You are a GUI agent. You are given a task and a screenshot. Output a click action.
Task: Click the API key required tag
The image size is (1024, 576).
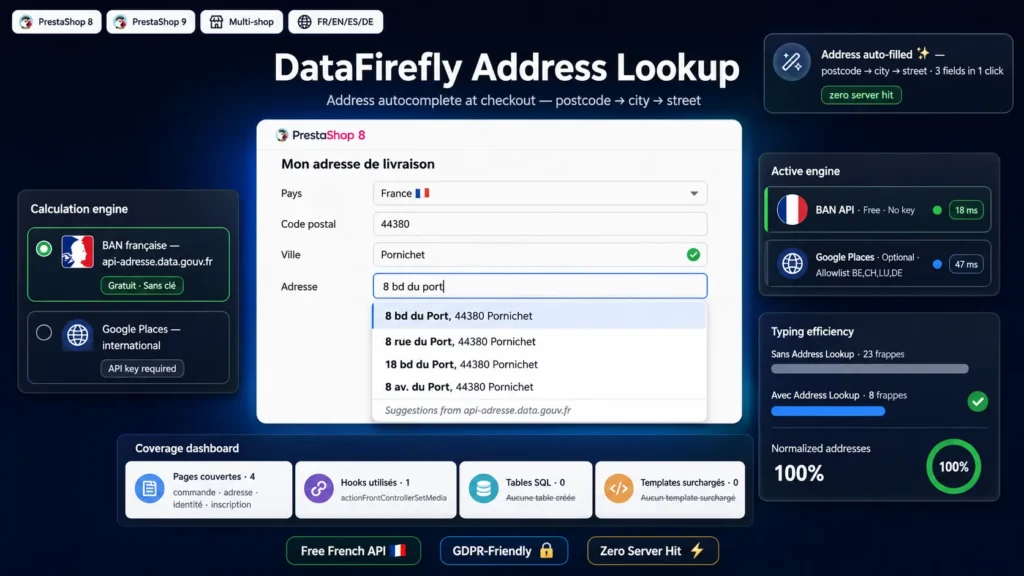click(142, 368)
